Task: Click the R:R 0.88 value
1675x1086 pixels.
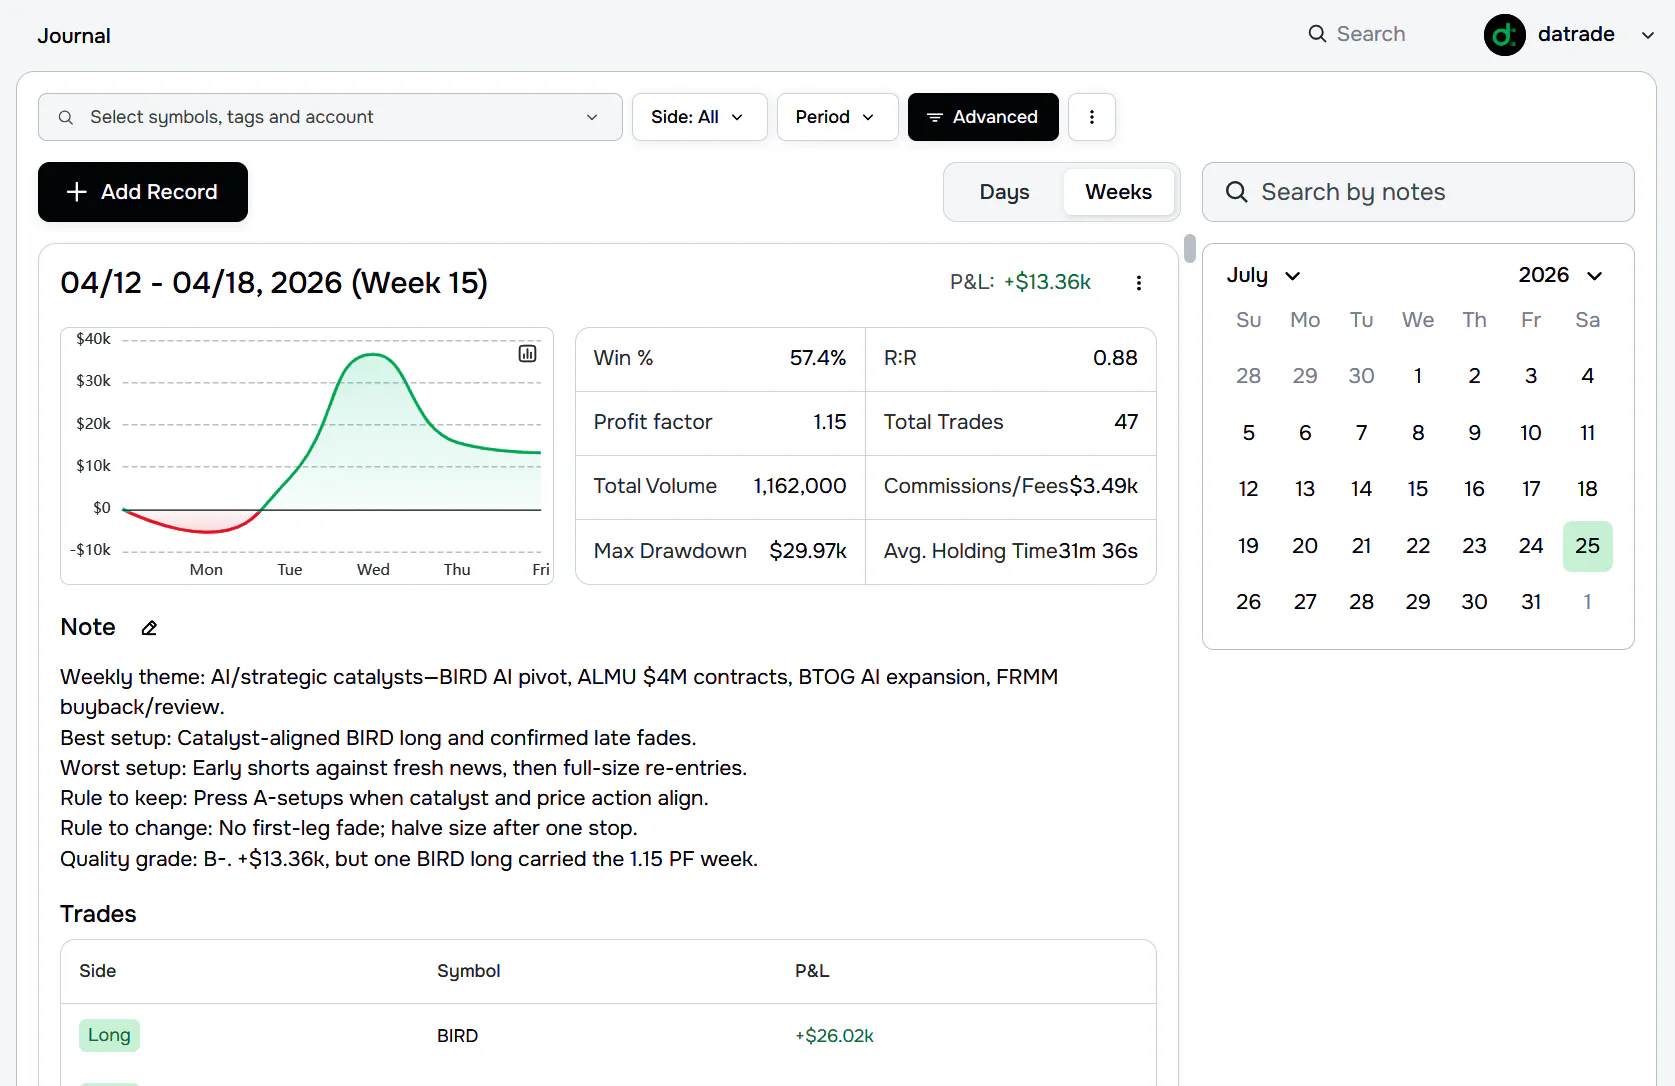Action: (1115, 358)
